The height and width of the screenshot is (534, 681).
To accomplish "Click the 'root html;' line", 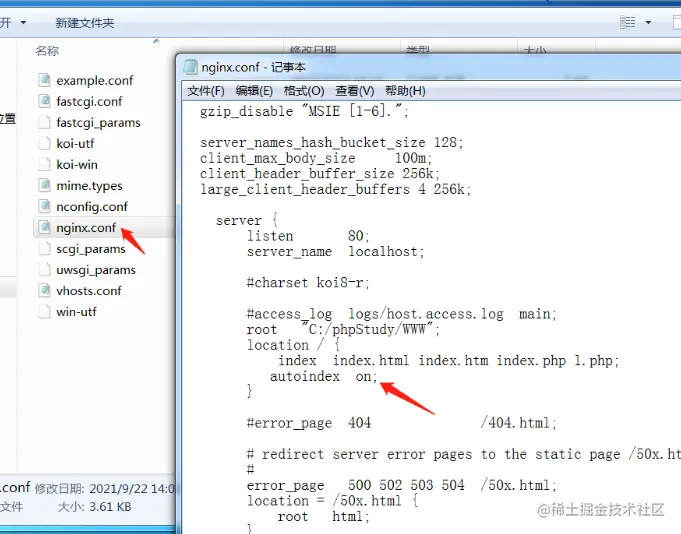I will pyautogui.click(x=324, y=517).
